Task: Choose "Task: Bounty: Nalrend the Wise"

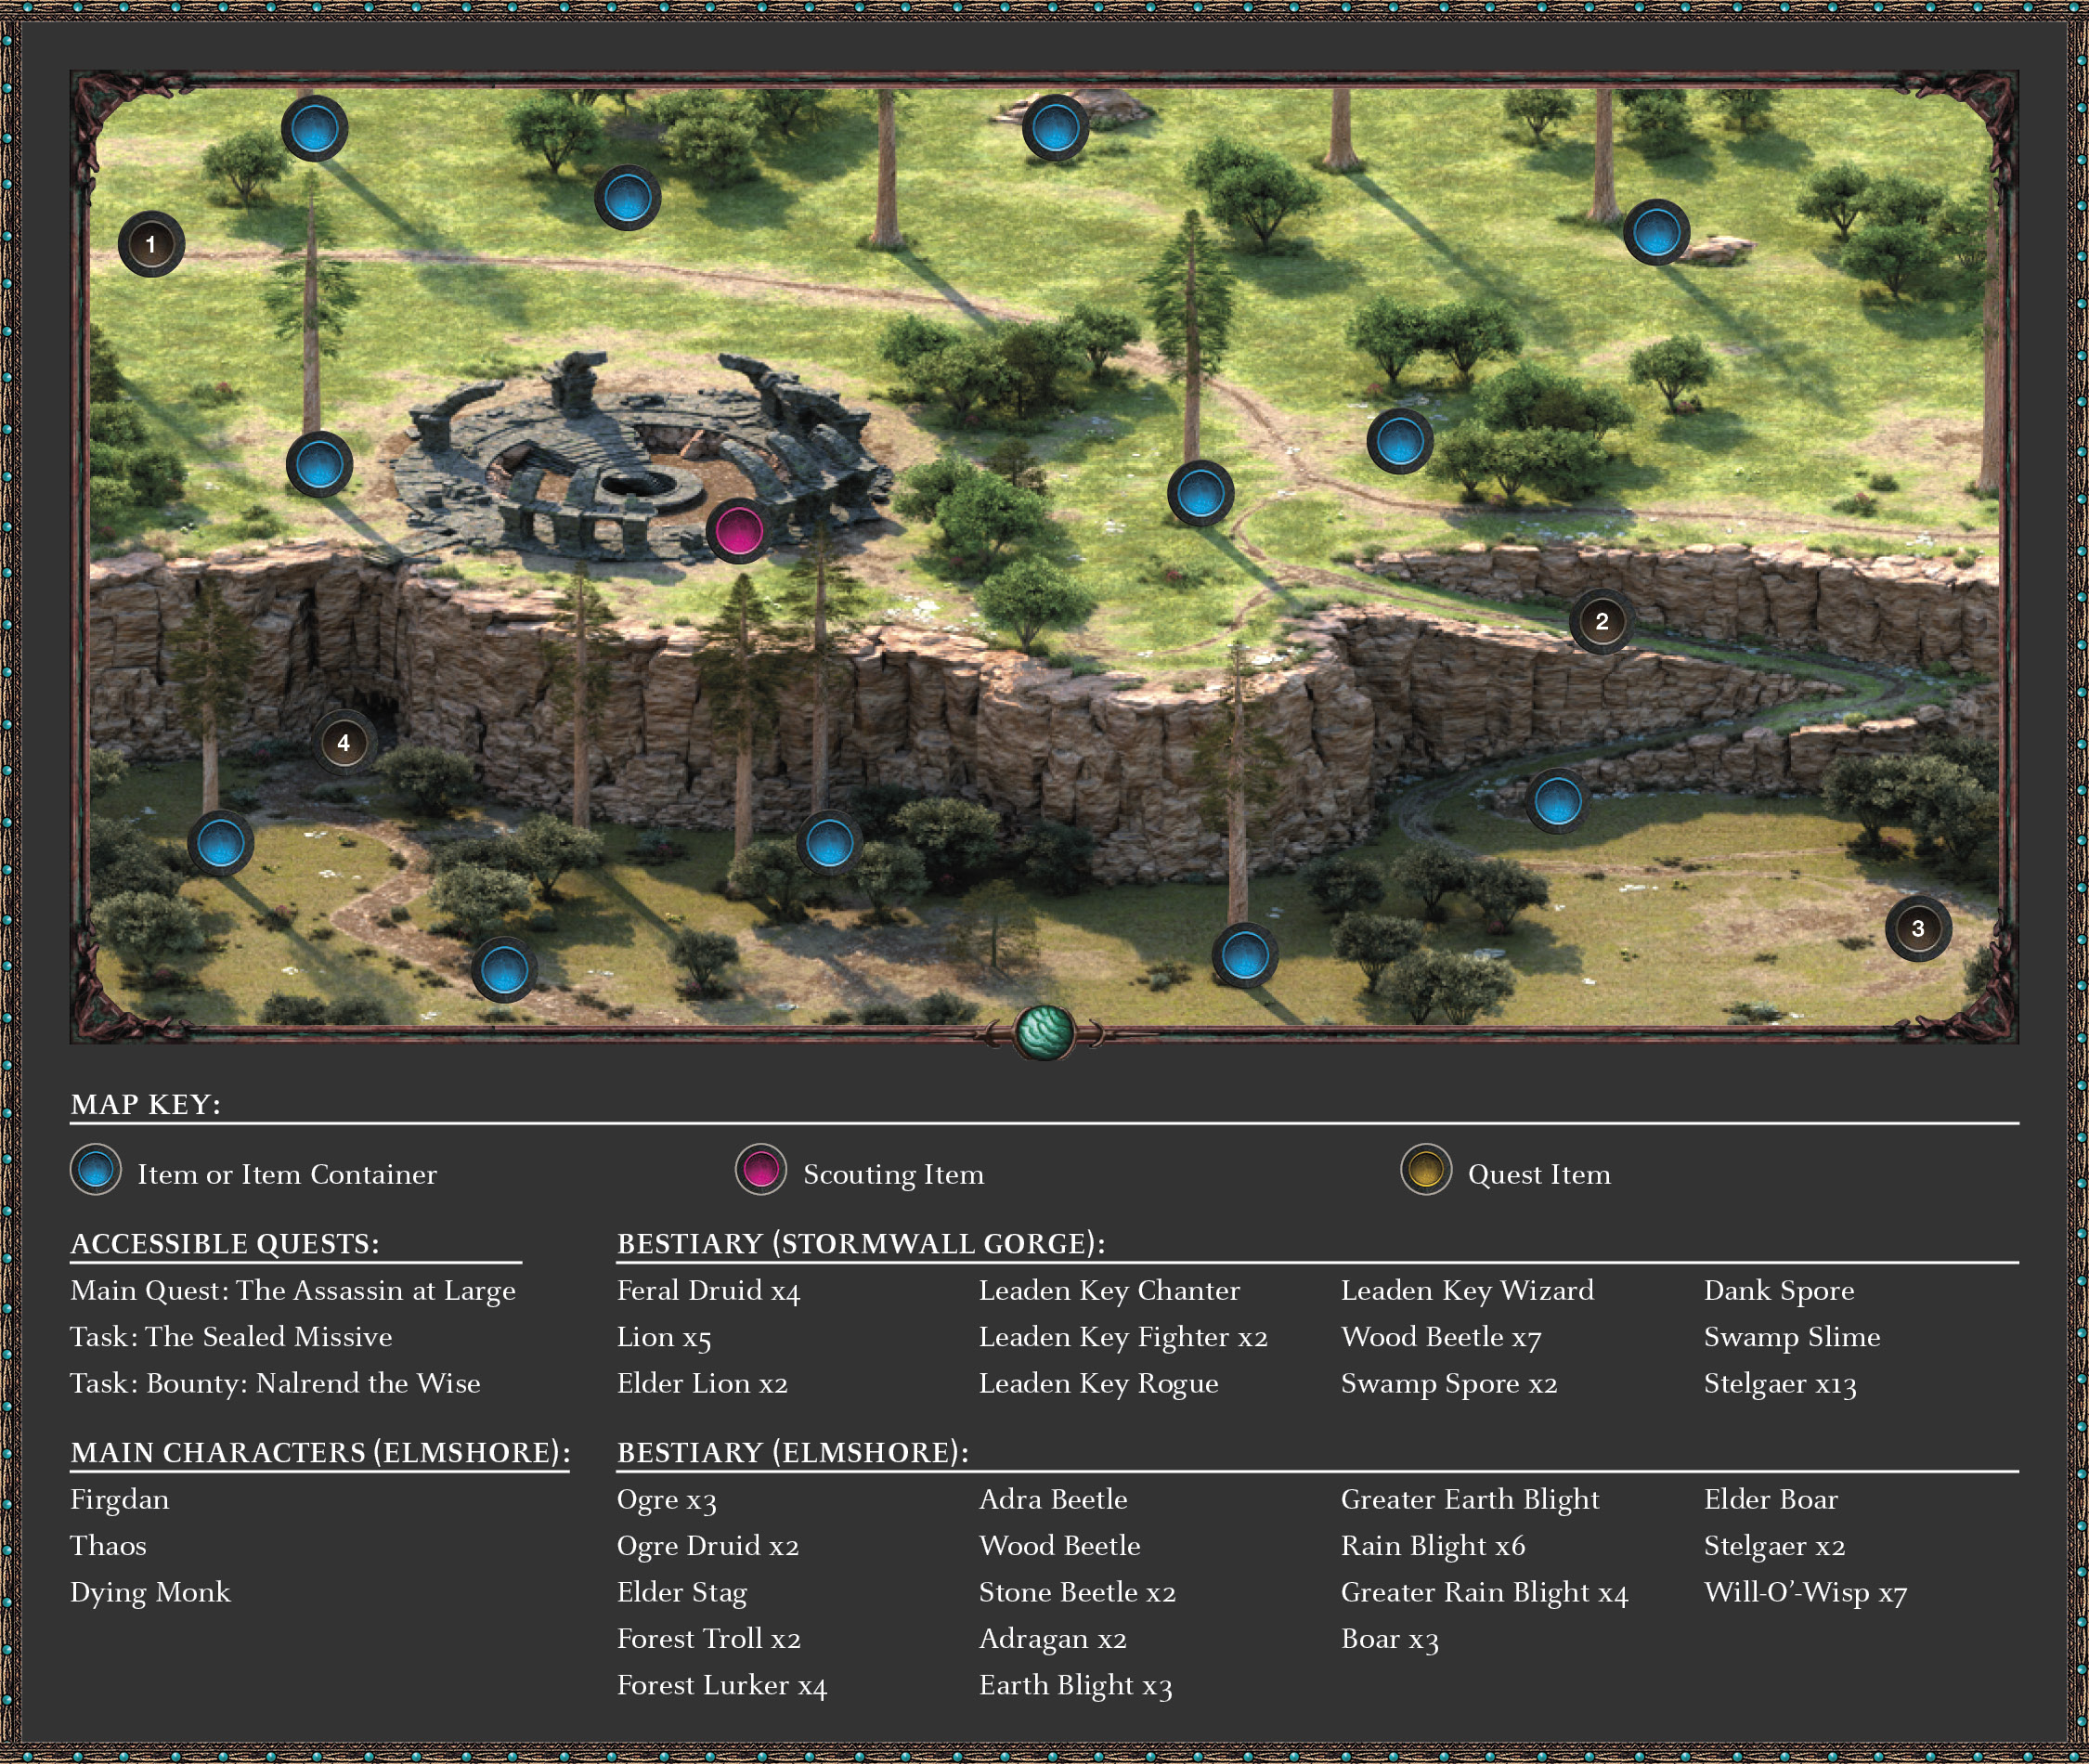Action: (x=275, y=1383)
